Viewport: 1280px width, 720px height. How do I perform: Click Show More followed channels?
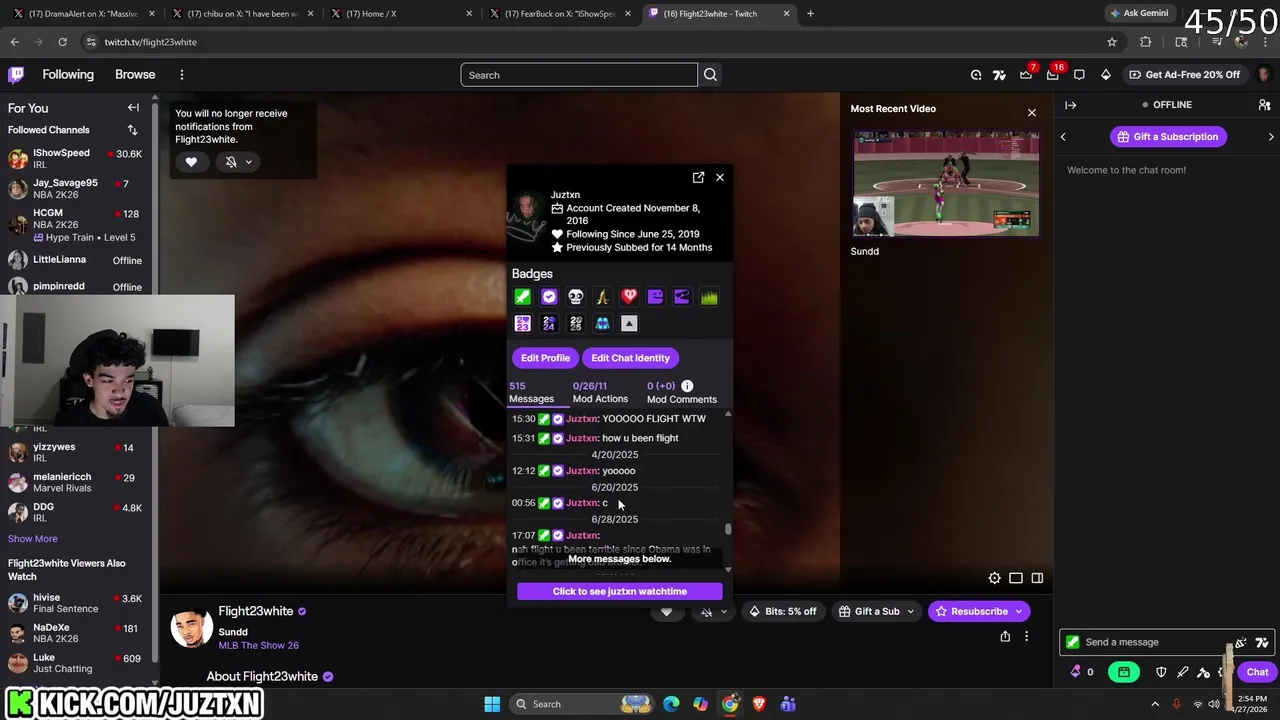pos(33,539)
